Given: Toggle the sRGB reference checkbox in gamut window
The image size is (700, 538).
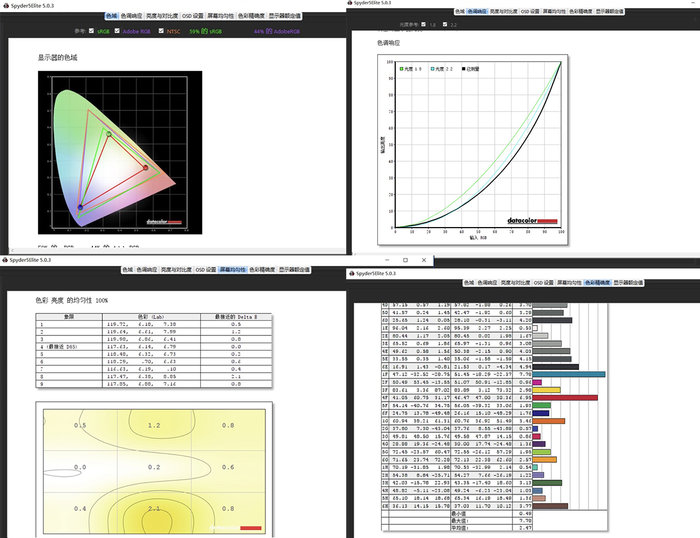Looking at the screenshot, I should (92, 31).
